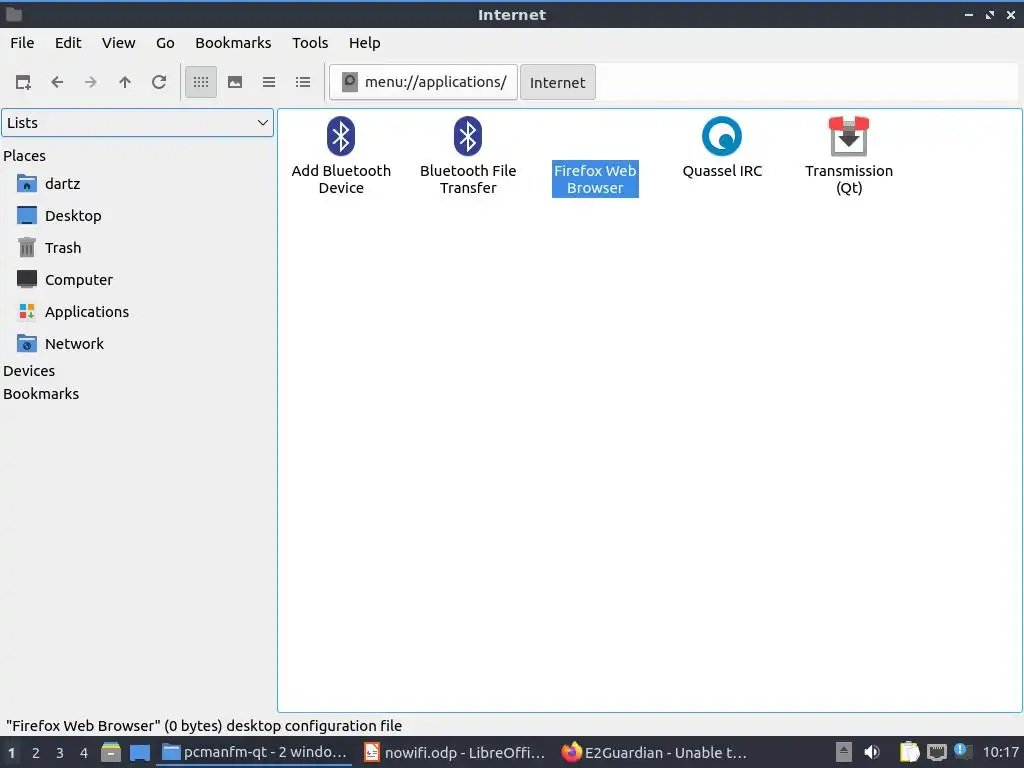Open the update notifier tray icon
Image resolution: width=1024 pixels, height=768 pixels.
963,751
